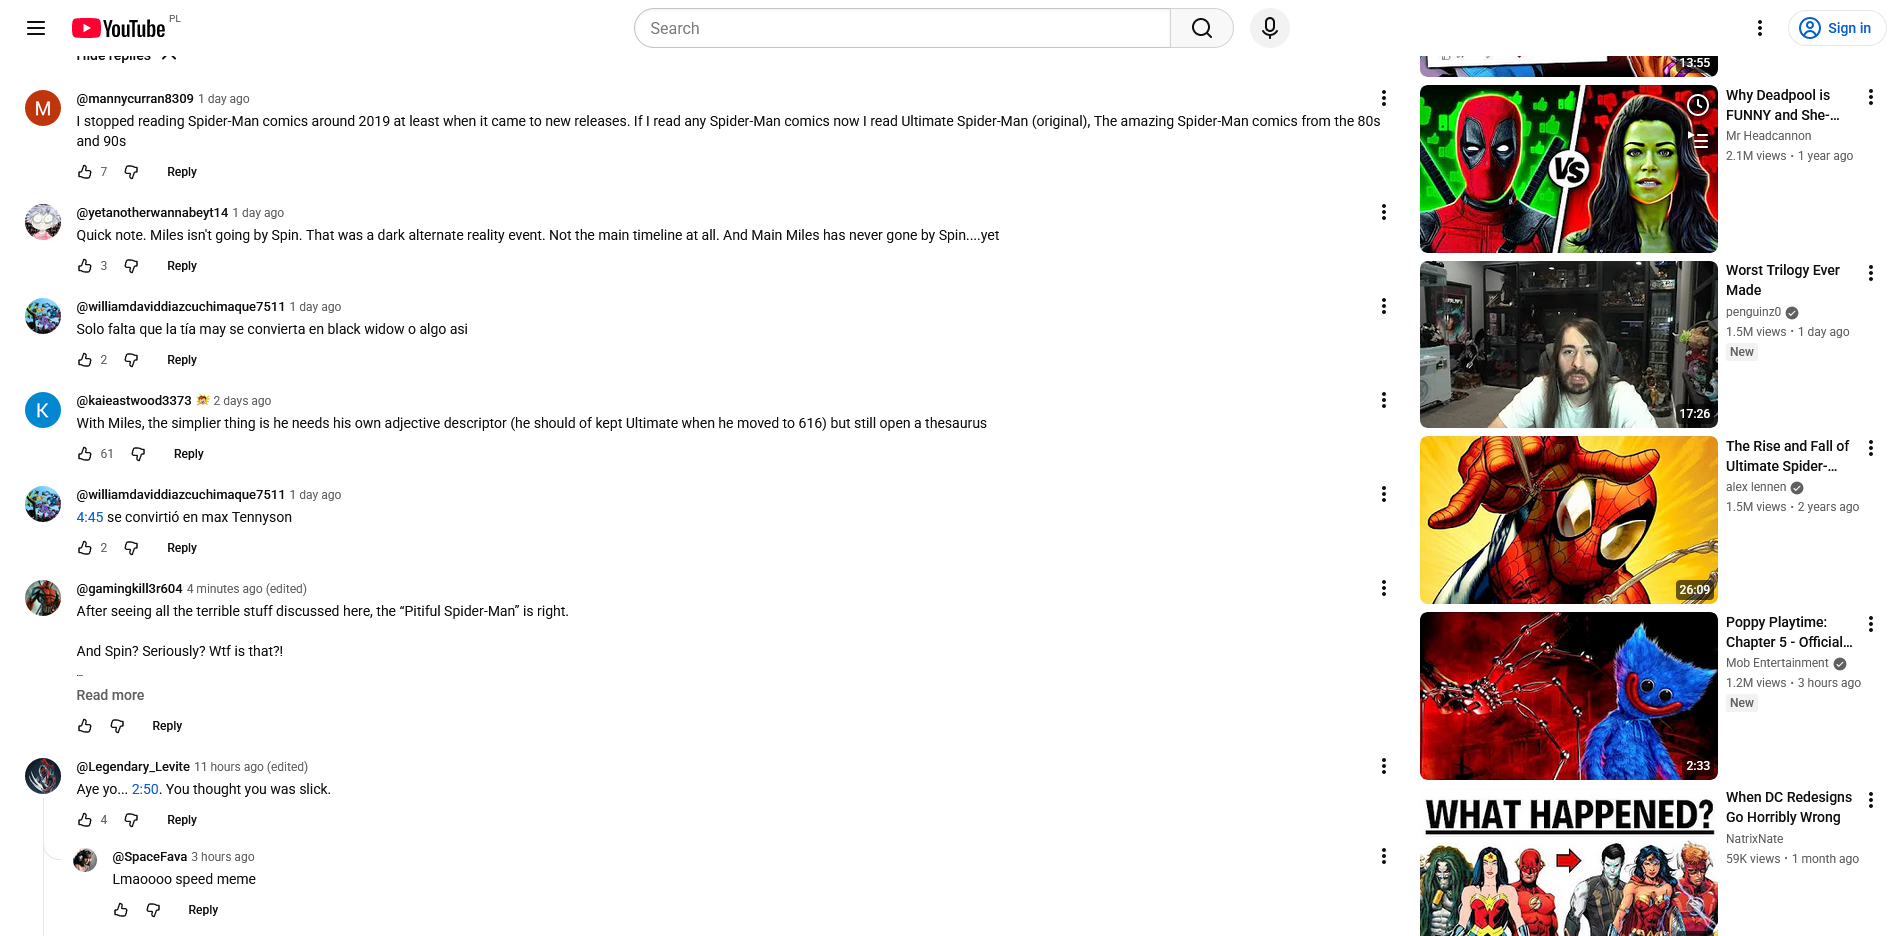Like the comment by @Legendary_Levite
Screen dimensions: 1903x936
85,820
